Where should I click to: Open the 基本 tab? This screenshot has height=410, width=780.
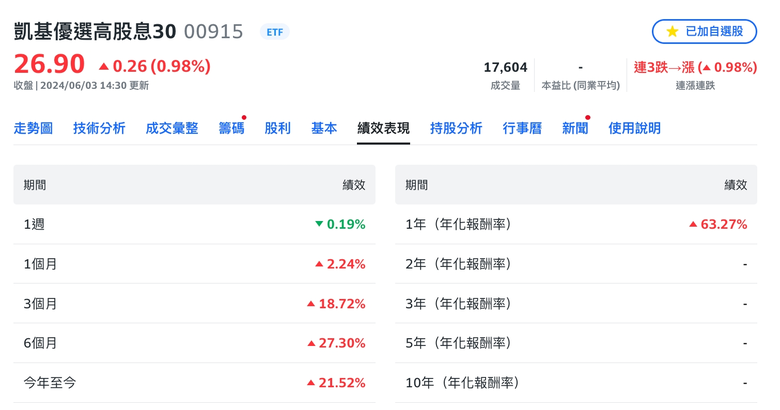click(324, 128)
